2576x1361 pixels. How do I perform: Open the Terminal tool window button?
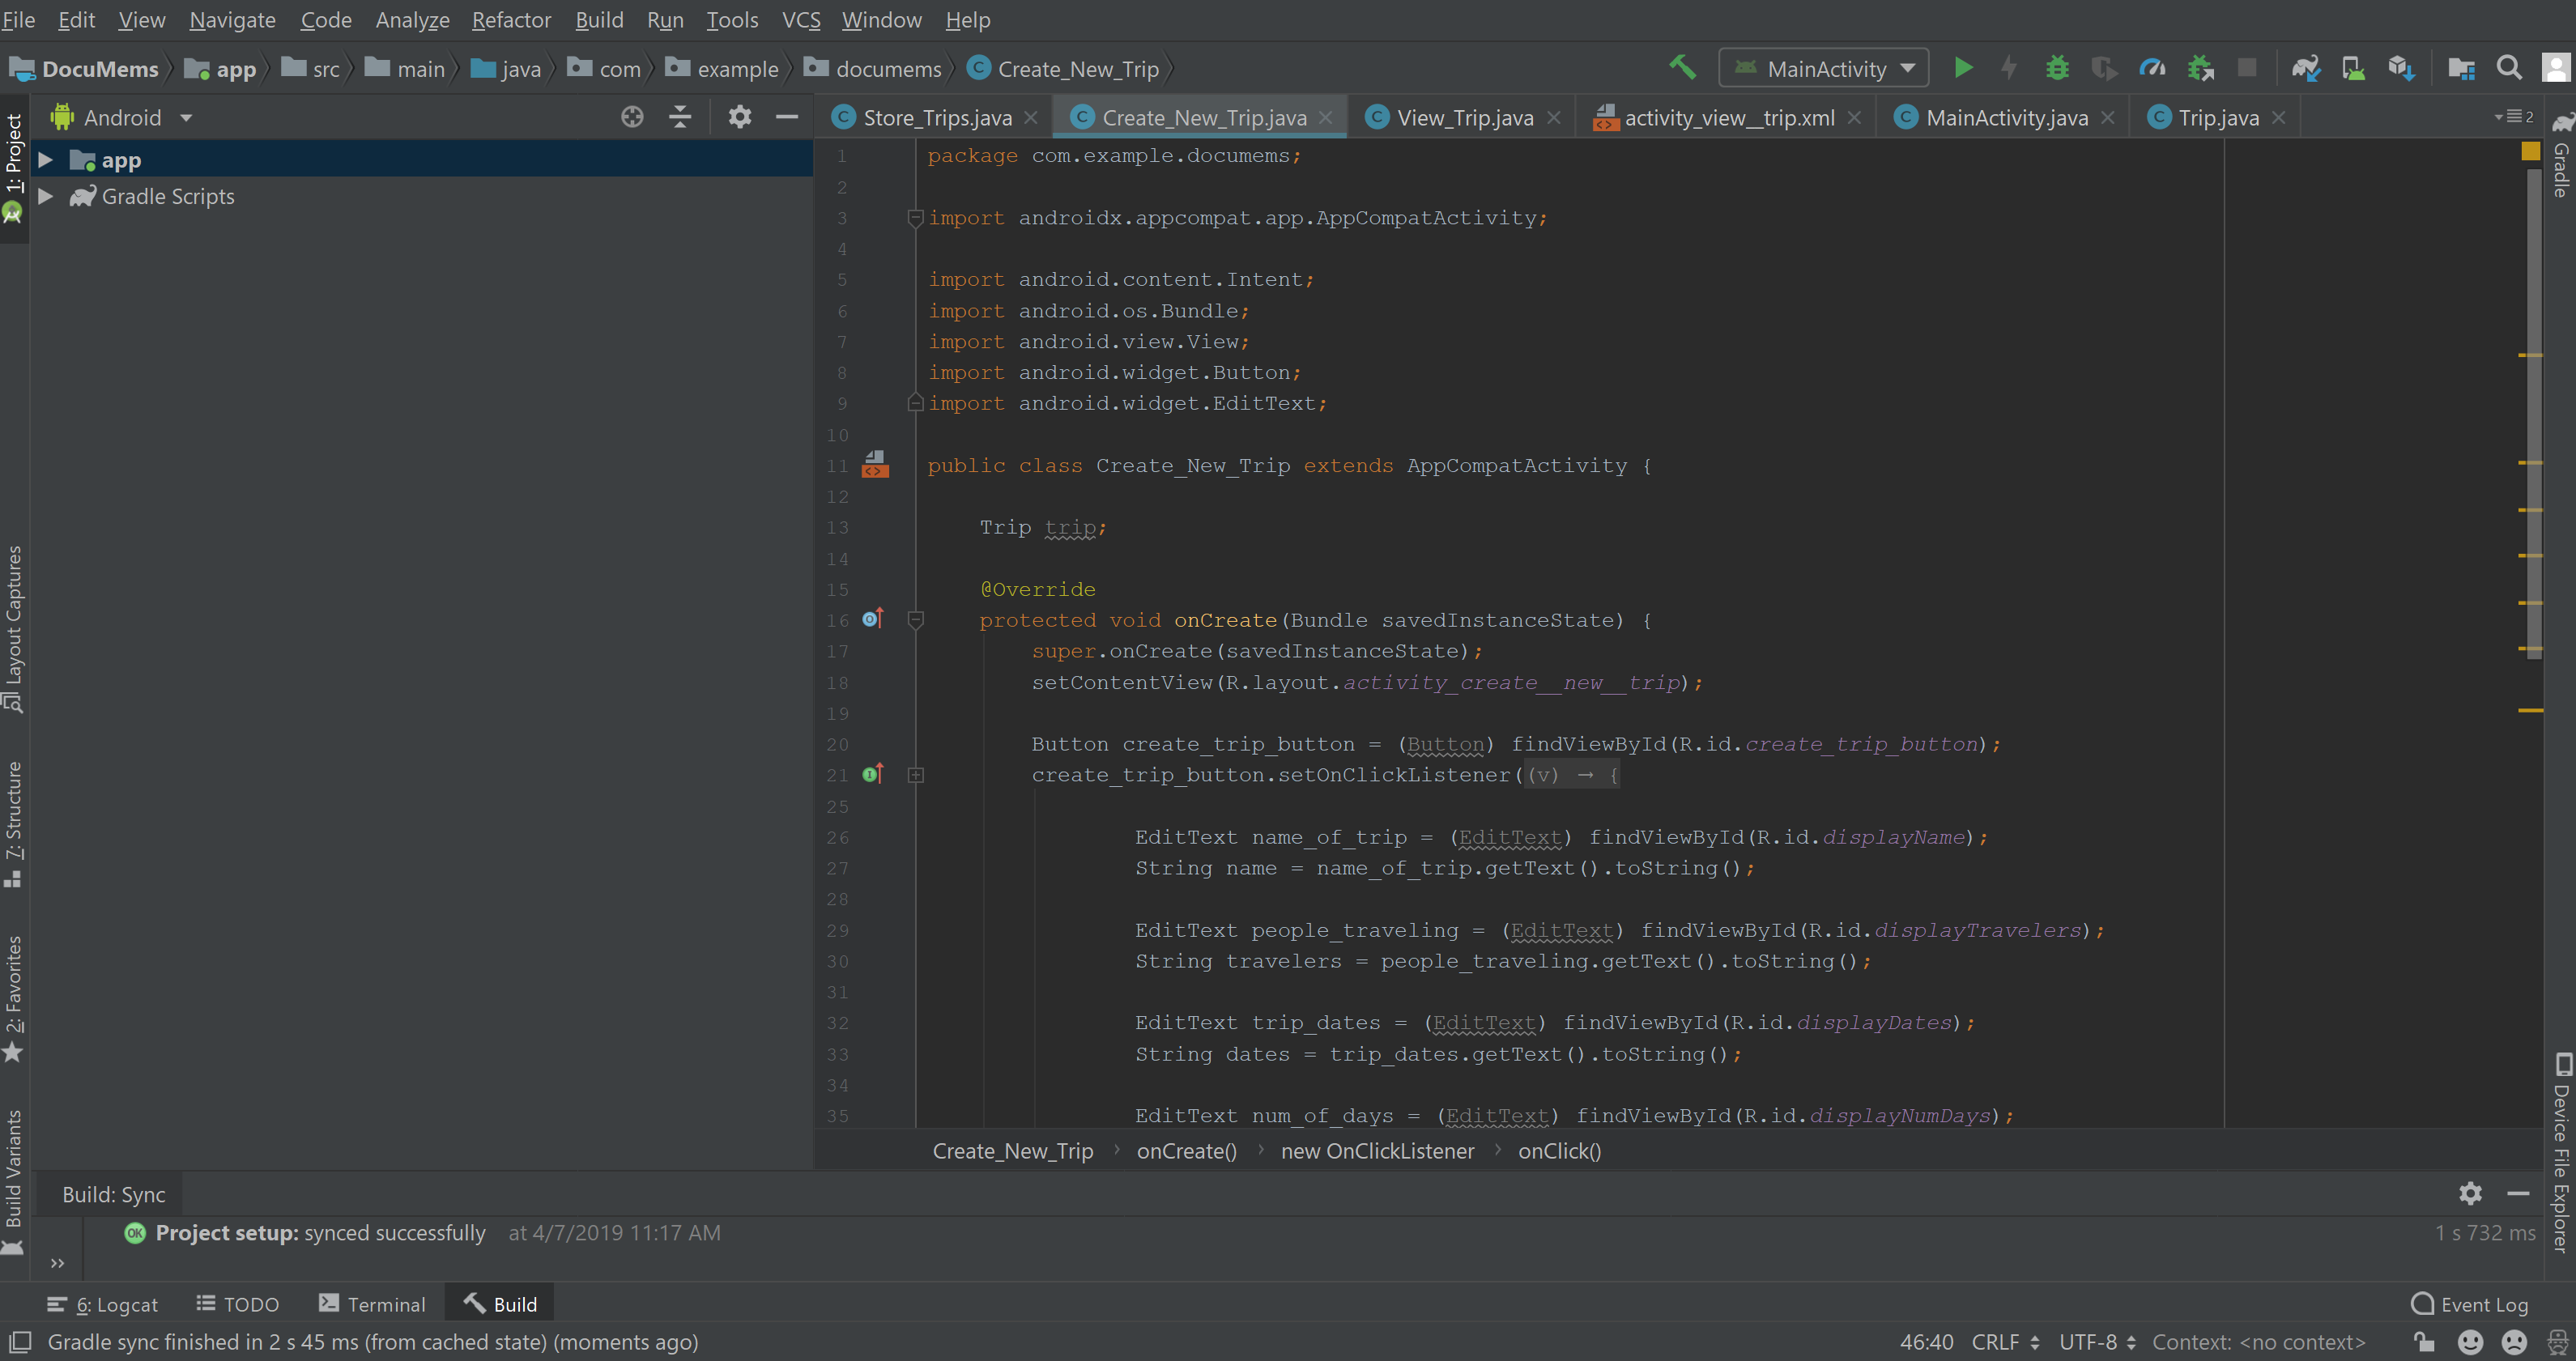(x=372, y=1304)
